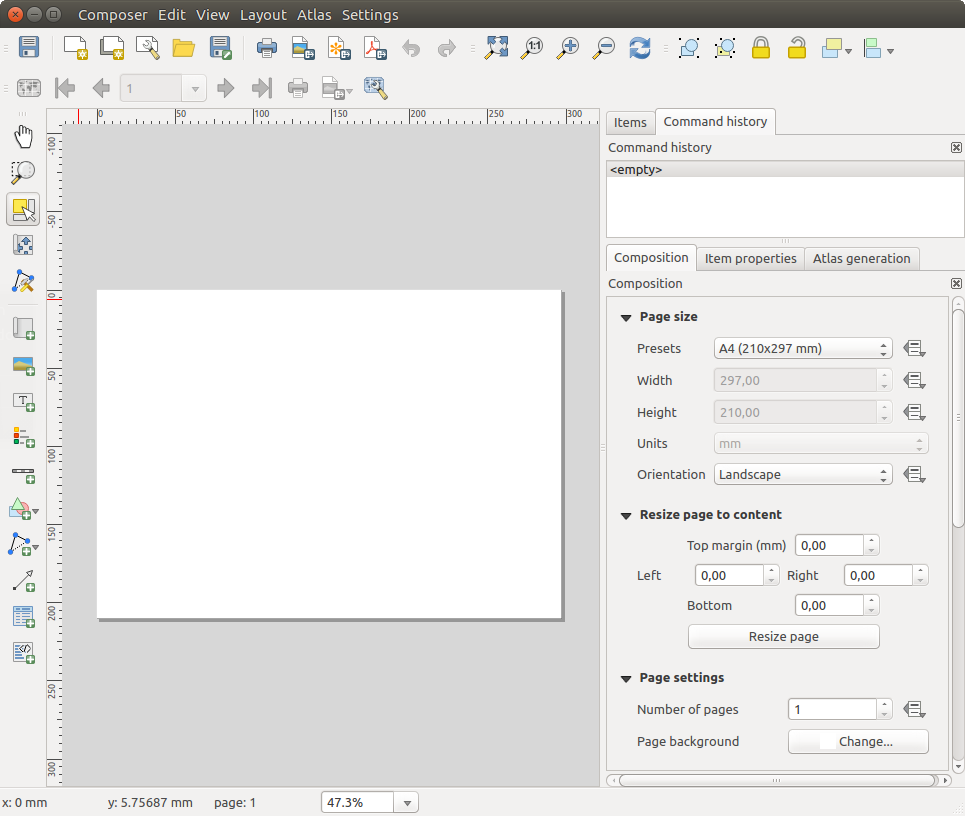
Task: Open the zoom percentage dropdown in the status bar
Action: point(407,802)
